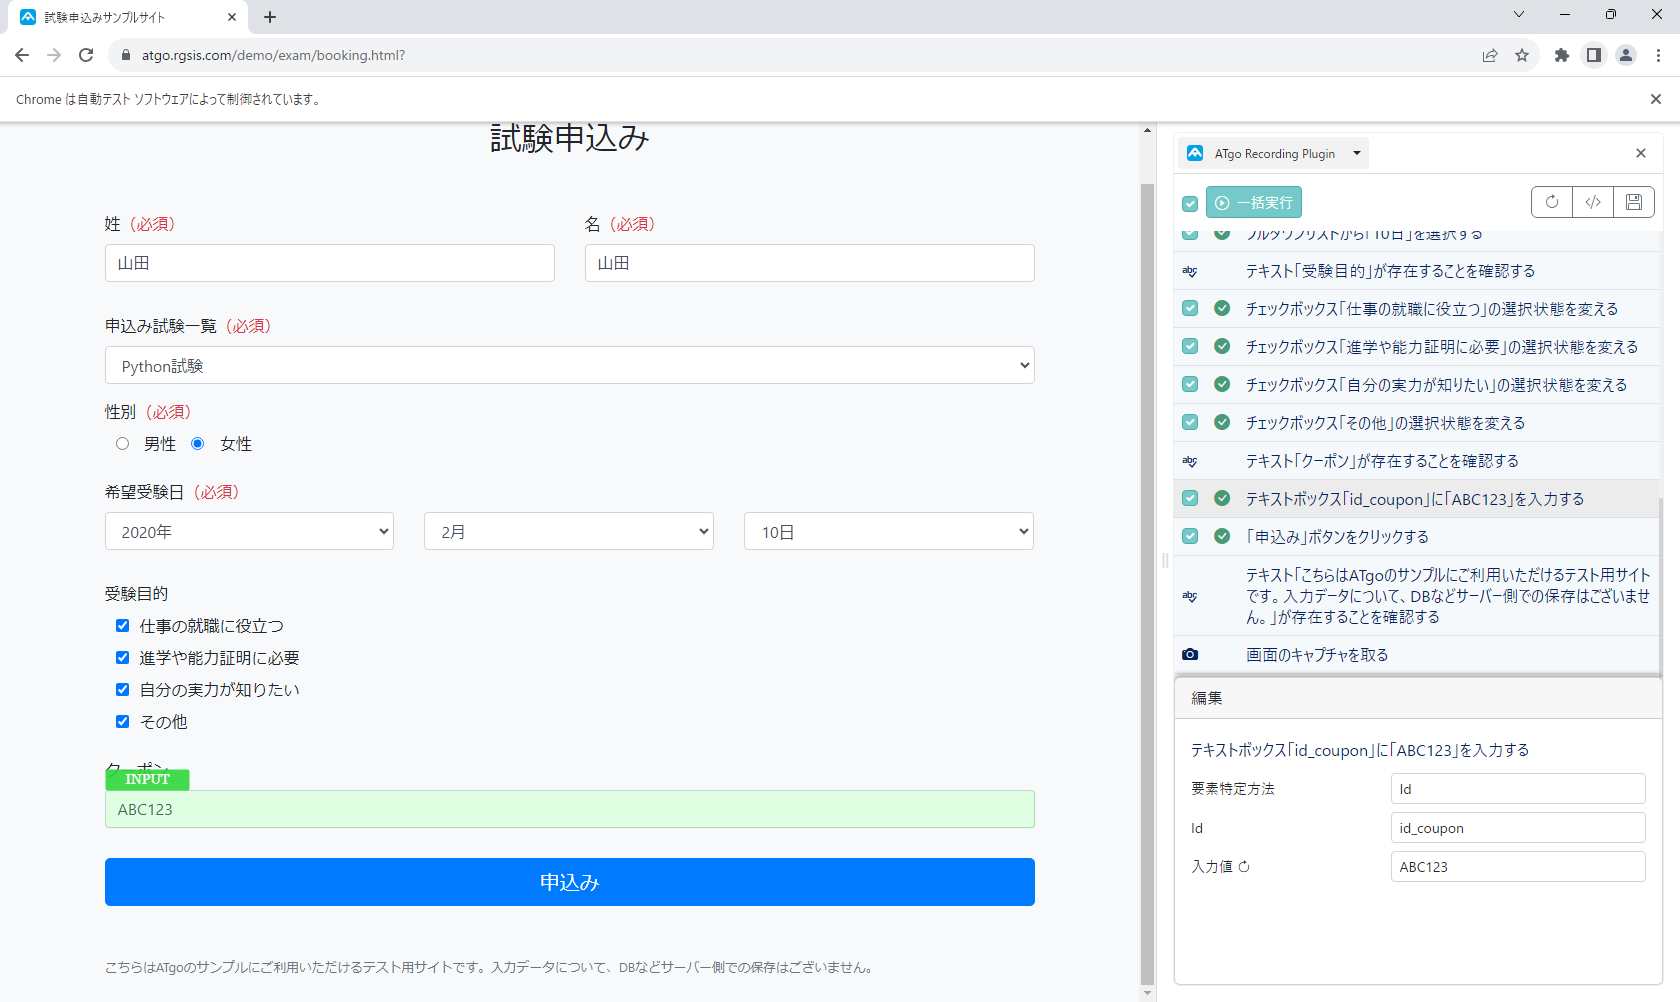Switch to the 編集 panel section

(1207, 697)
